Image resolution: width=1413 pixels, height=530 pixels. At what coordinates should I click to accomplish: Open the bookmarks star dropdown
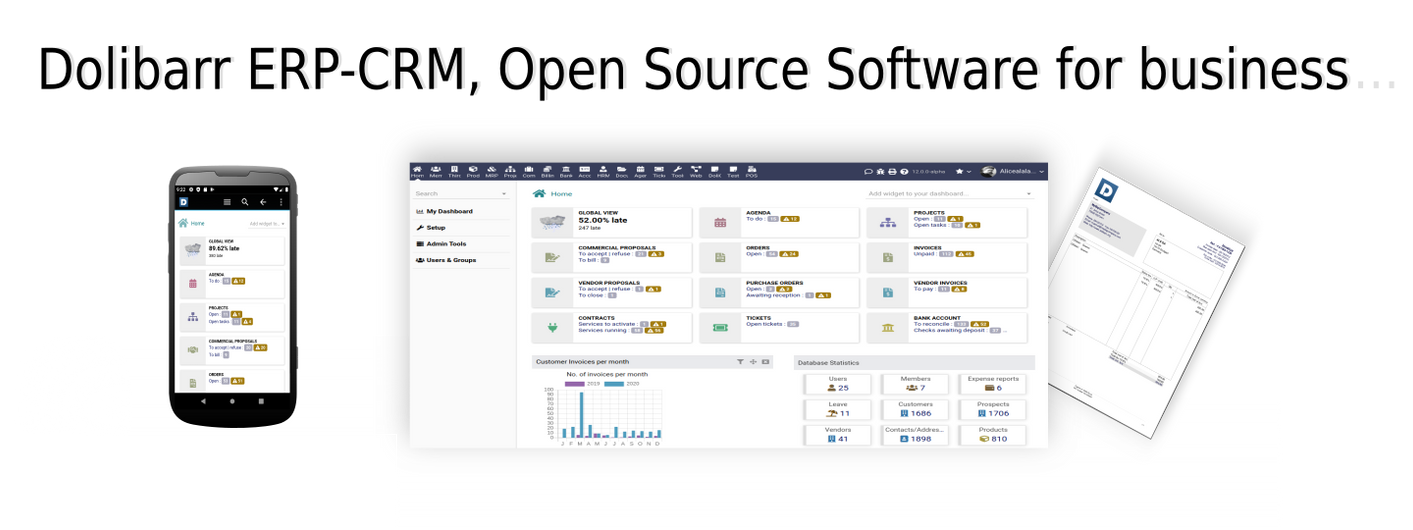click(x=963, y=172)
